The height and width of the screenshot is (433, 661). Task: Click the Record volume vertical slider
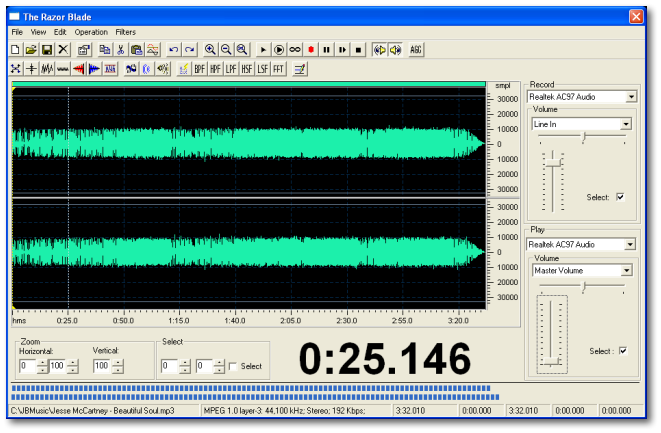[549, 180]
